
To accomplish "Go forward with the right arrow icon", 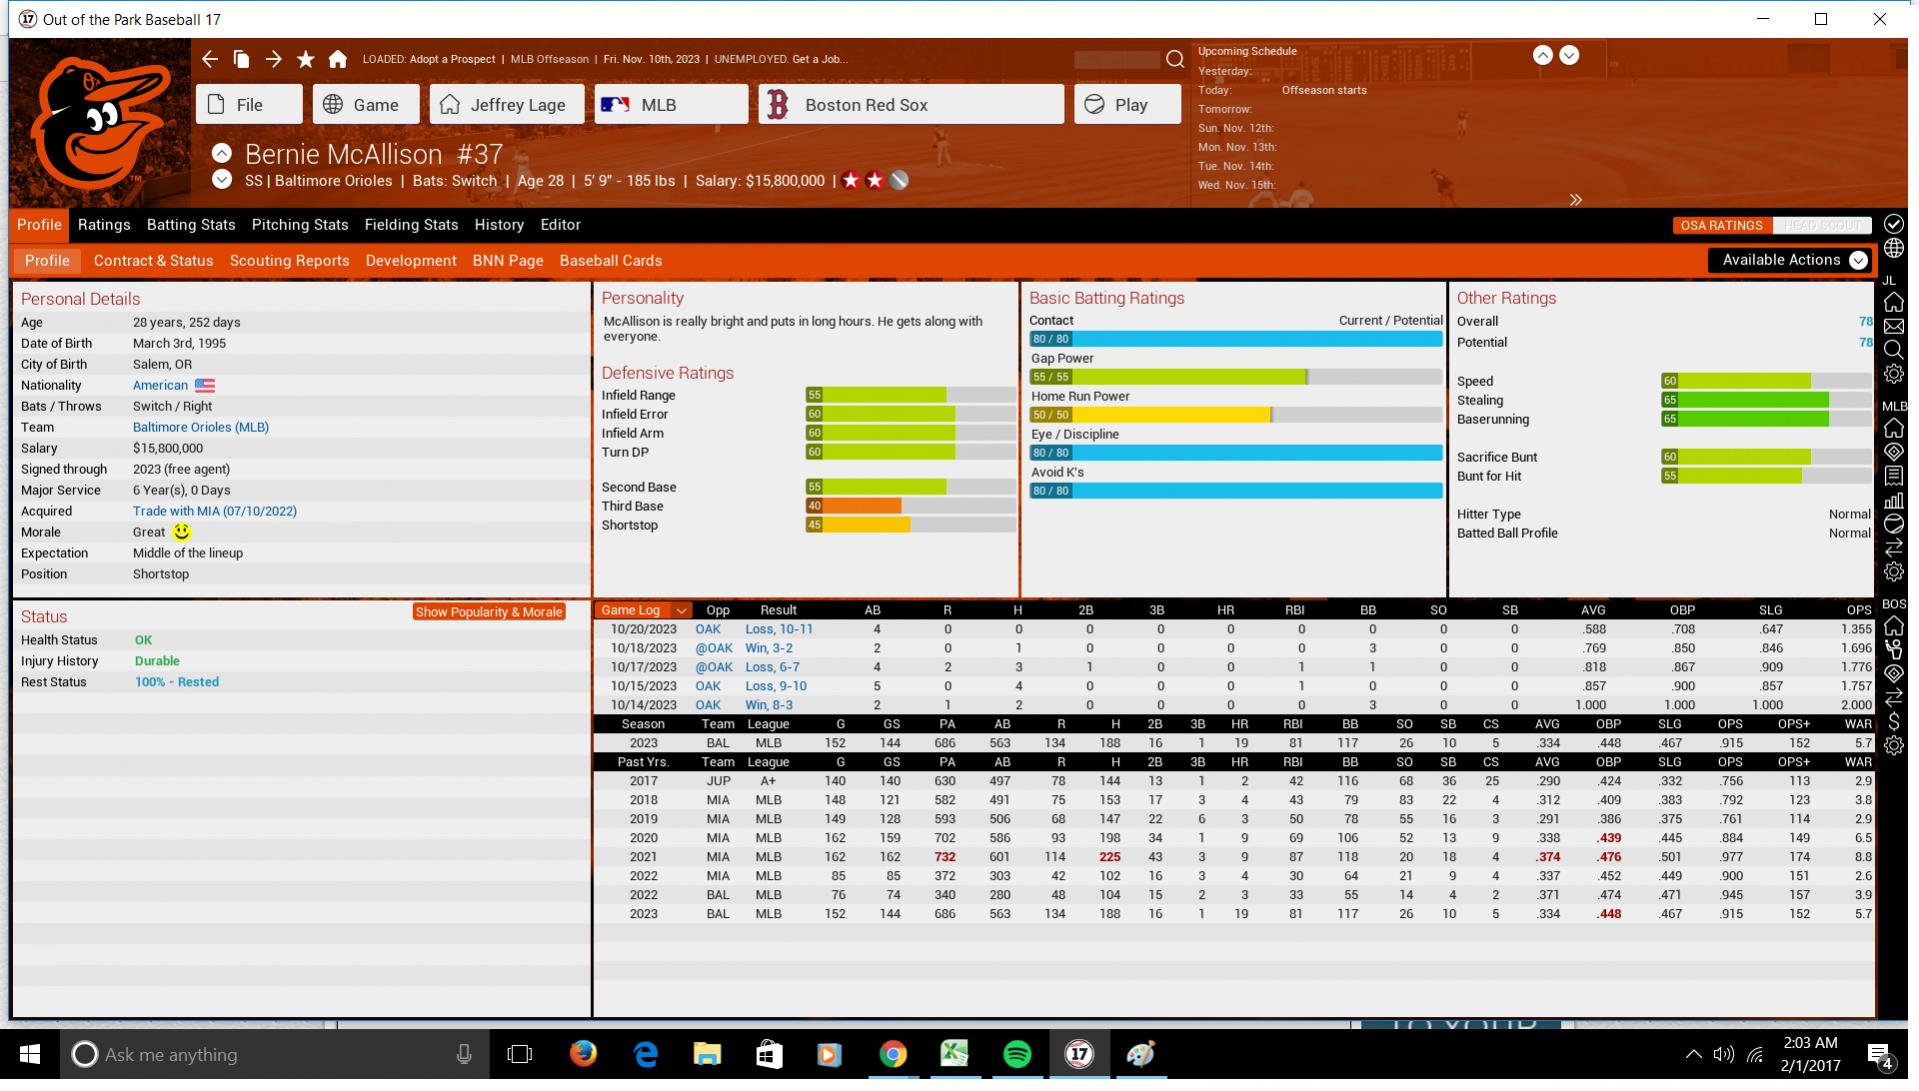I will (x=273, y=59).
